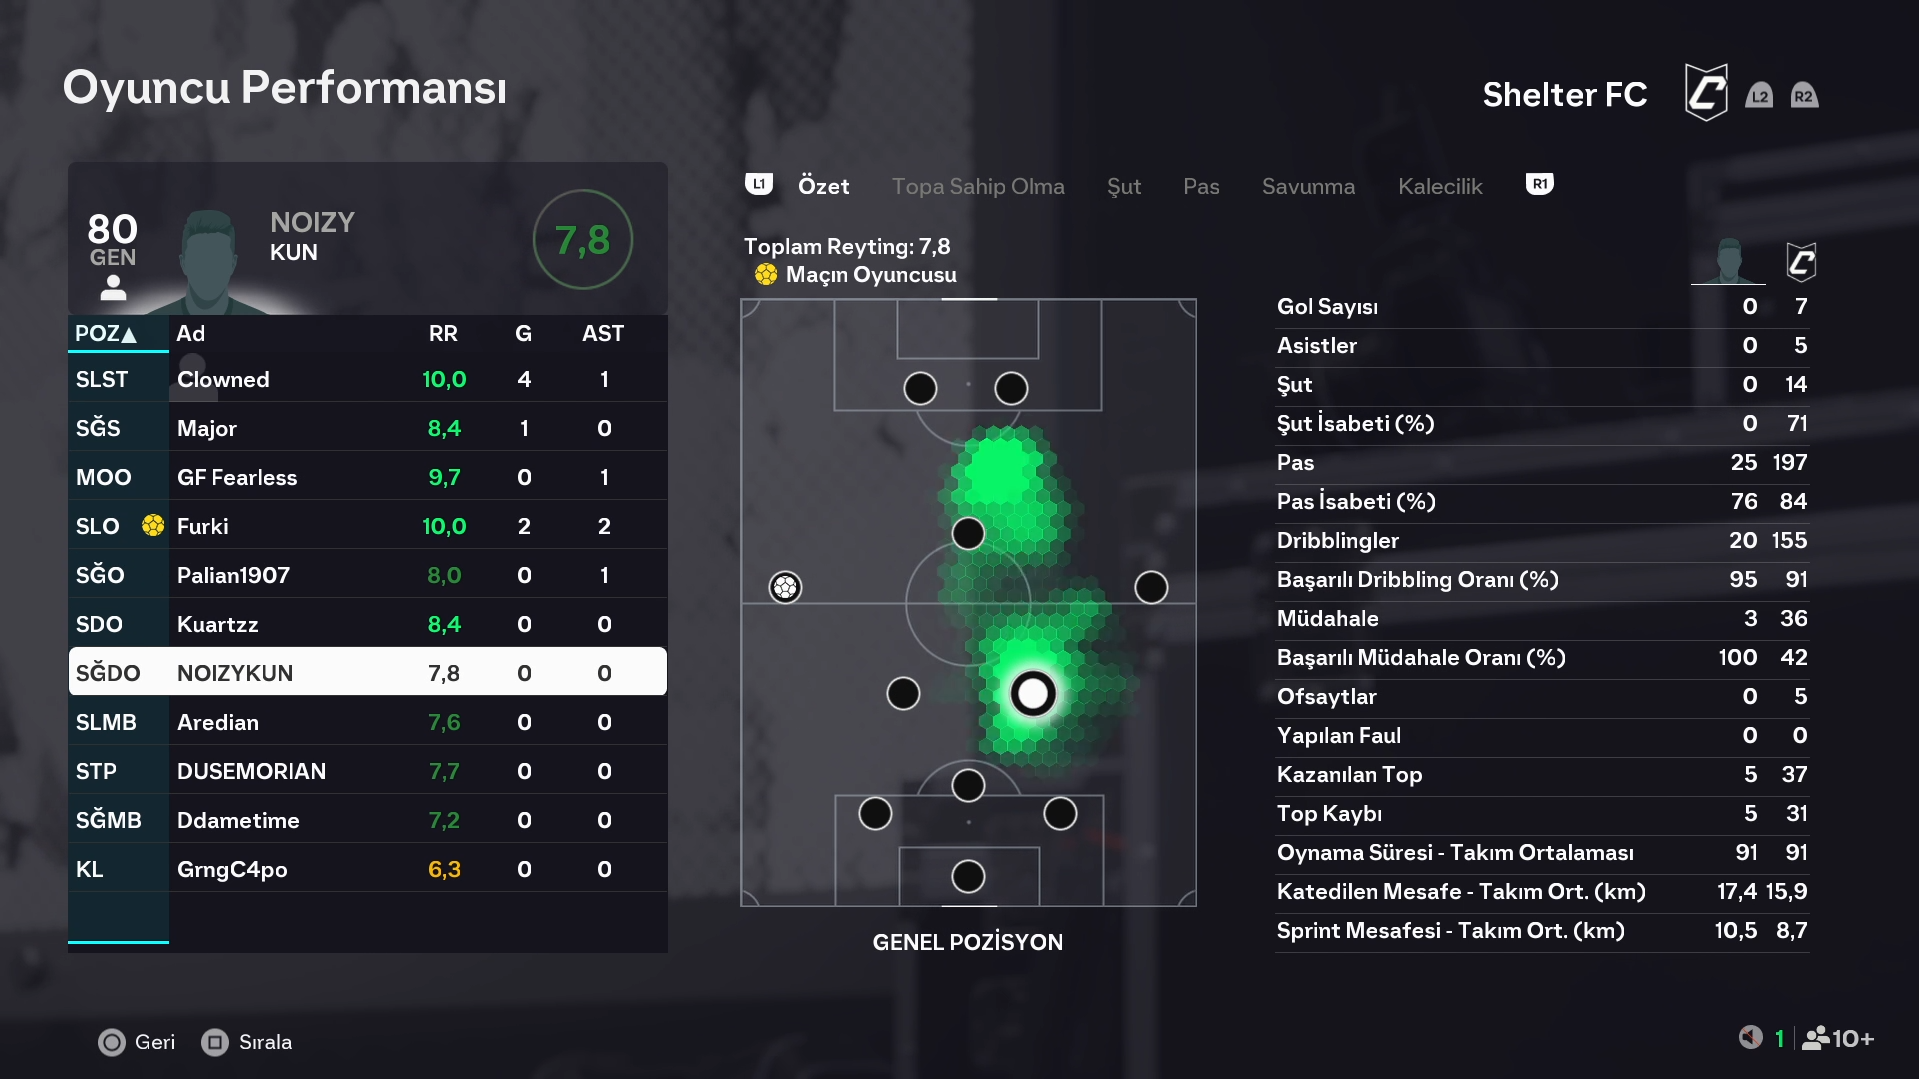Click the team crest stats column icon

[x=1801, y=262]
